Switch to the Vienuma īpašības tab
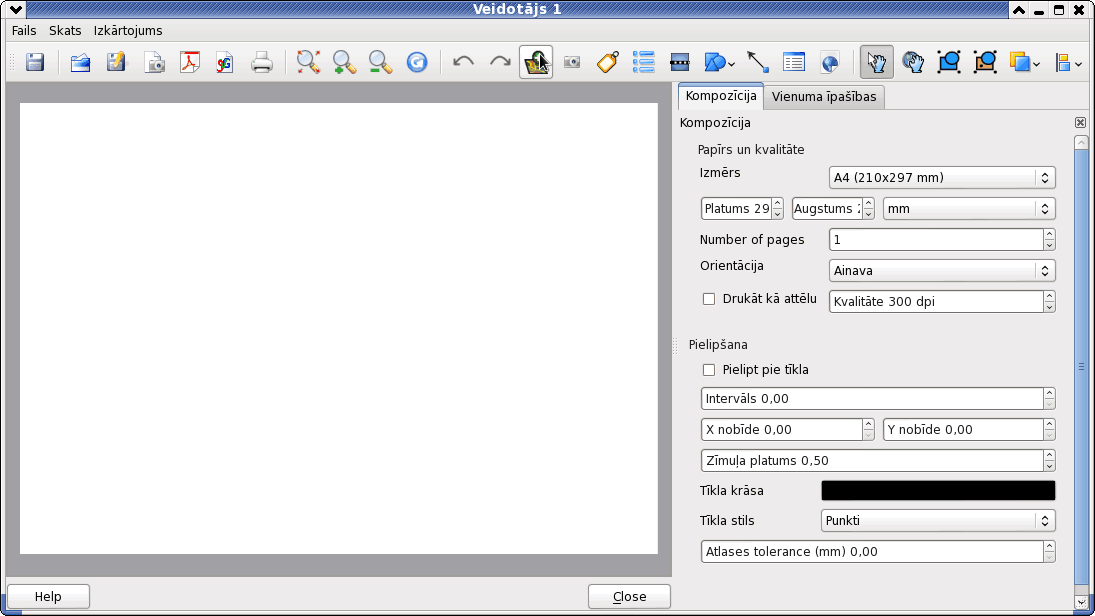Viewport: 1095px width, 616px height. point(824,97)
